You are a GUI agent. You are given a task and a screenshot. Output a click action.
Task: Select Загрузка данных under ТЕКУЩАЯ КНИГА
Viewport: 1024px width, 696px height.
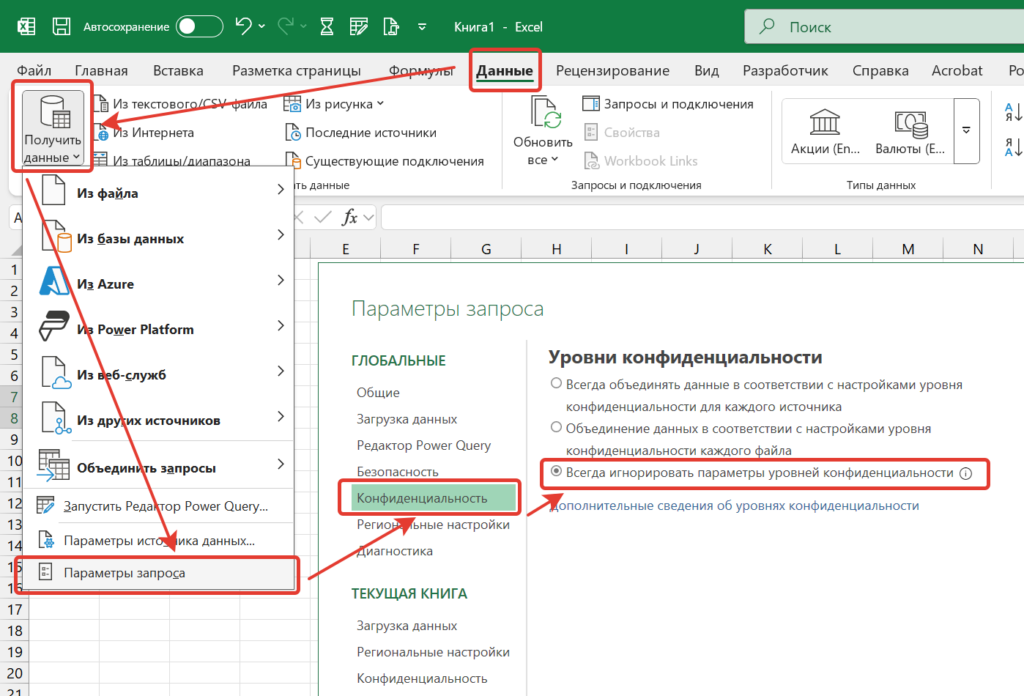[406, 625]
